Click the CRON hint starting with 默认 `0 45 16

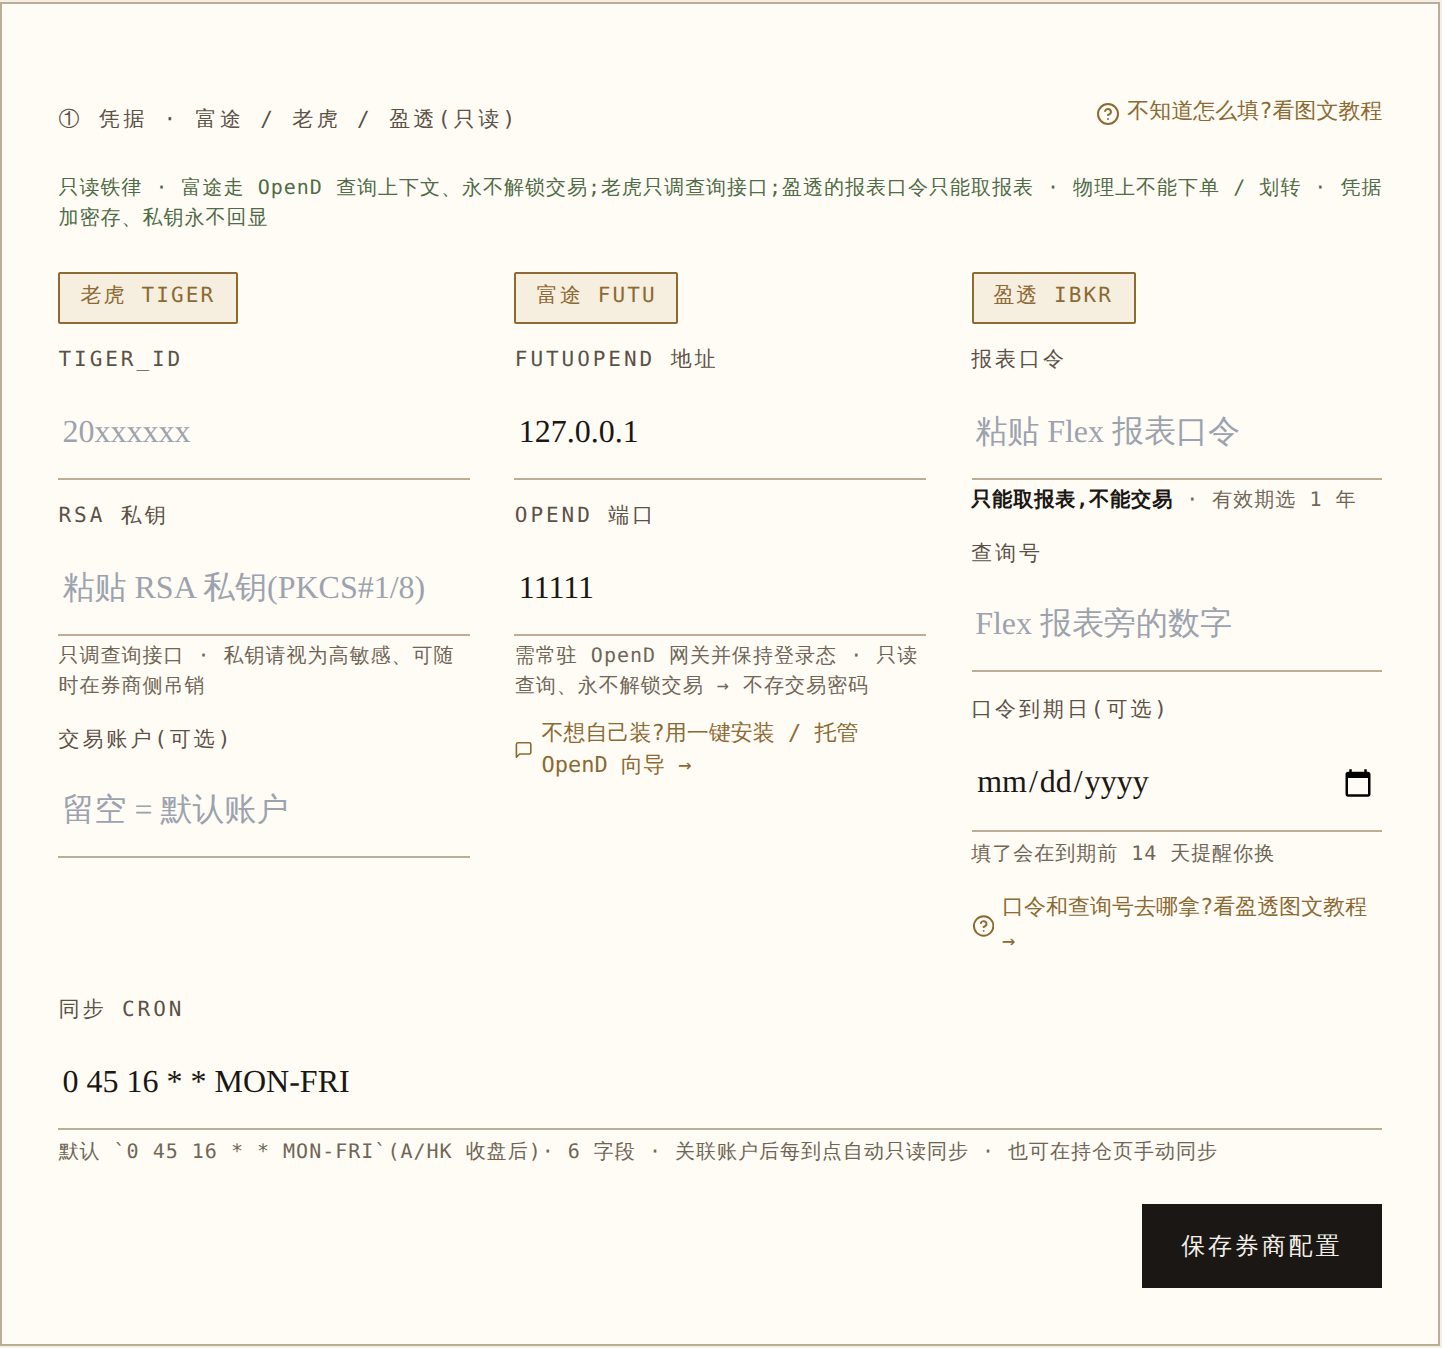(638, 1151)
